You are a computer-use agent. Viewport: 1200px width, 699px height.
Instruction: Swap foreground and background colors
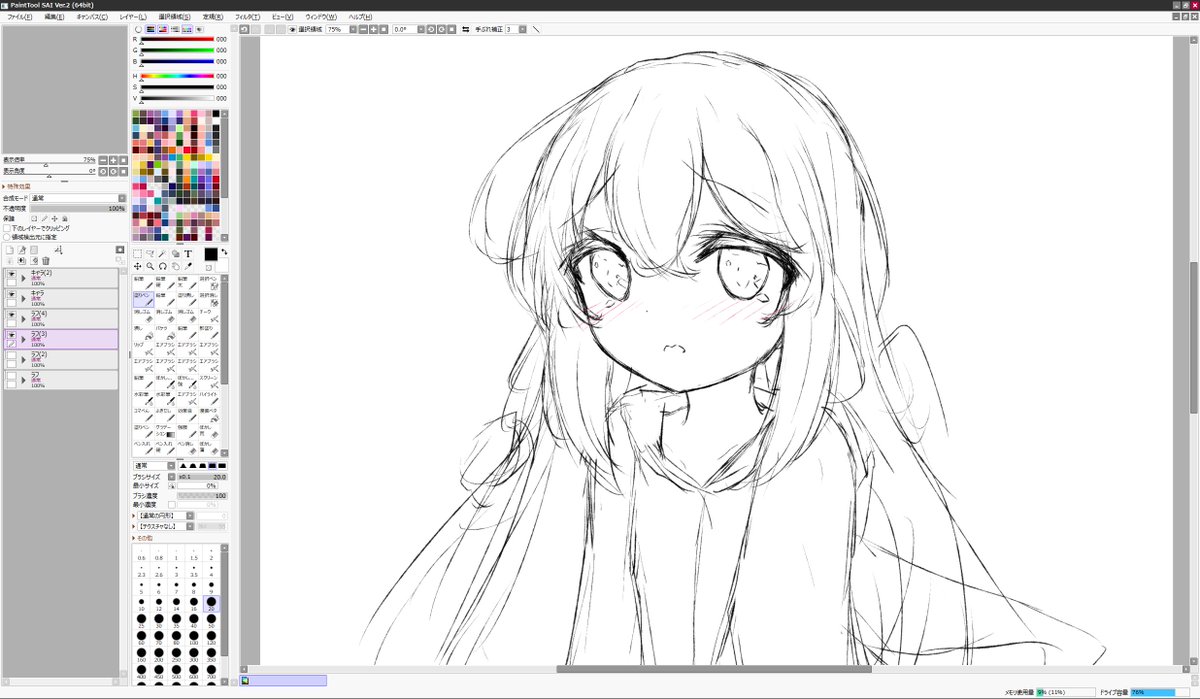(224, 252)
